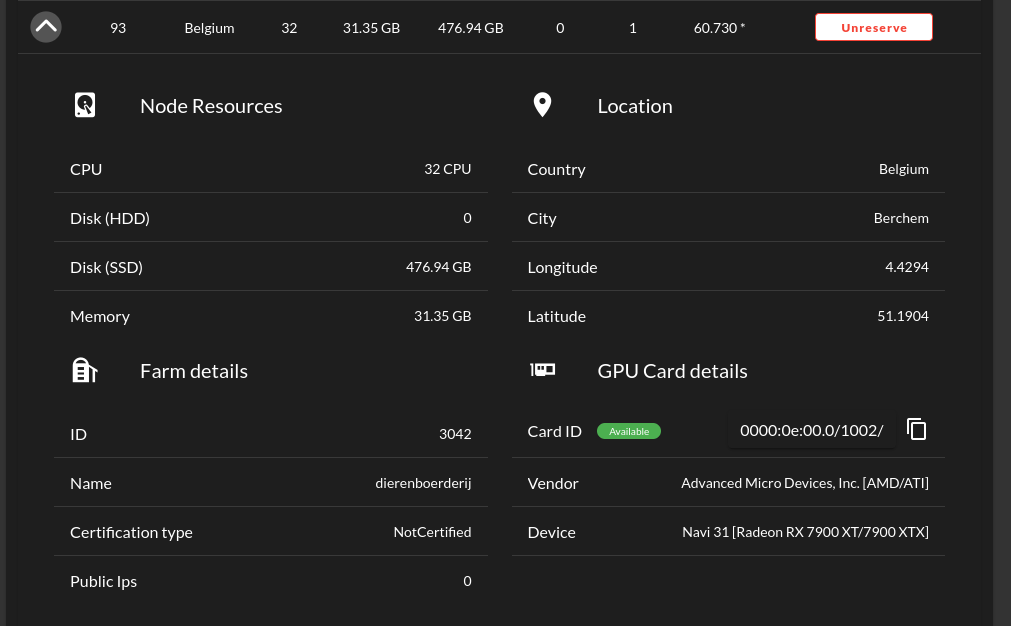Toggle the Available status badge
Screen dimensions: 1011x626
pos(628,430)
